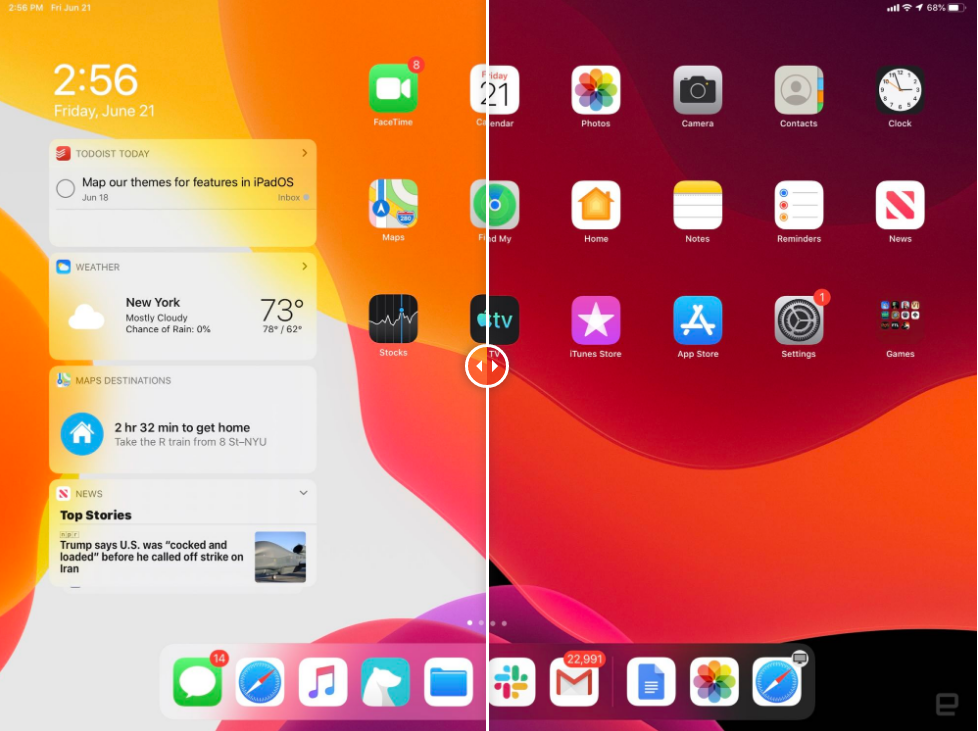Open the FaceTime app
978x731 pixels.
[393, 89]
